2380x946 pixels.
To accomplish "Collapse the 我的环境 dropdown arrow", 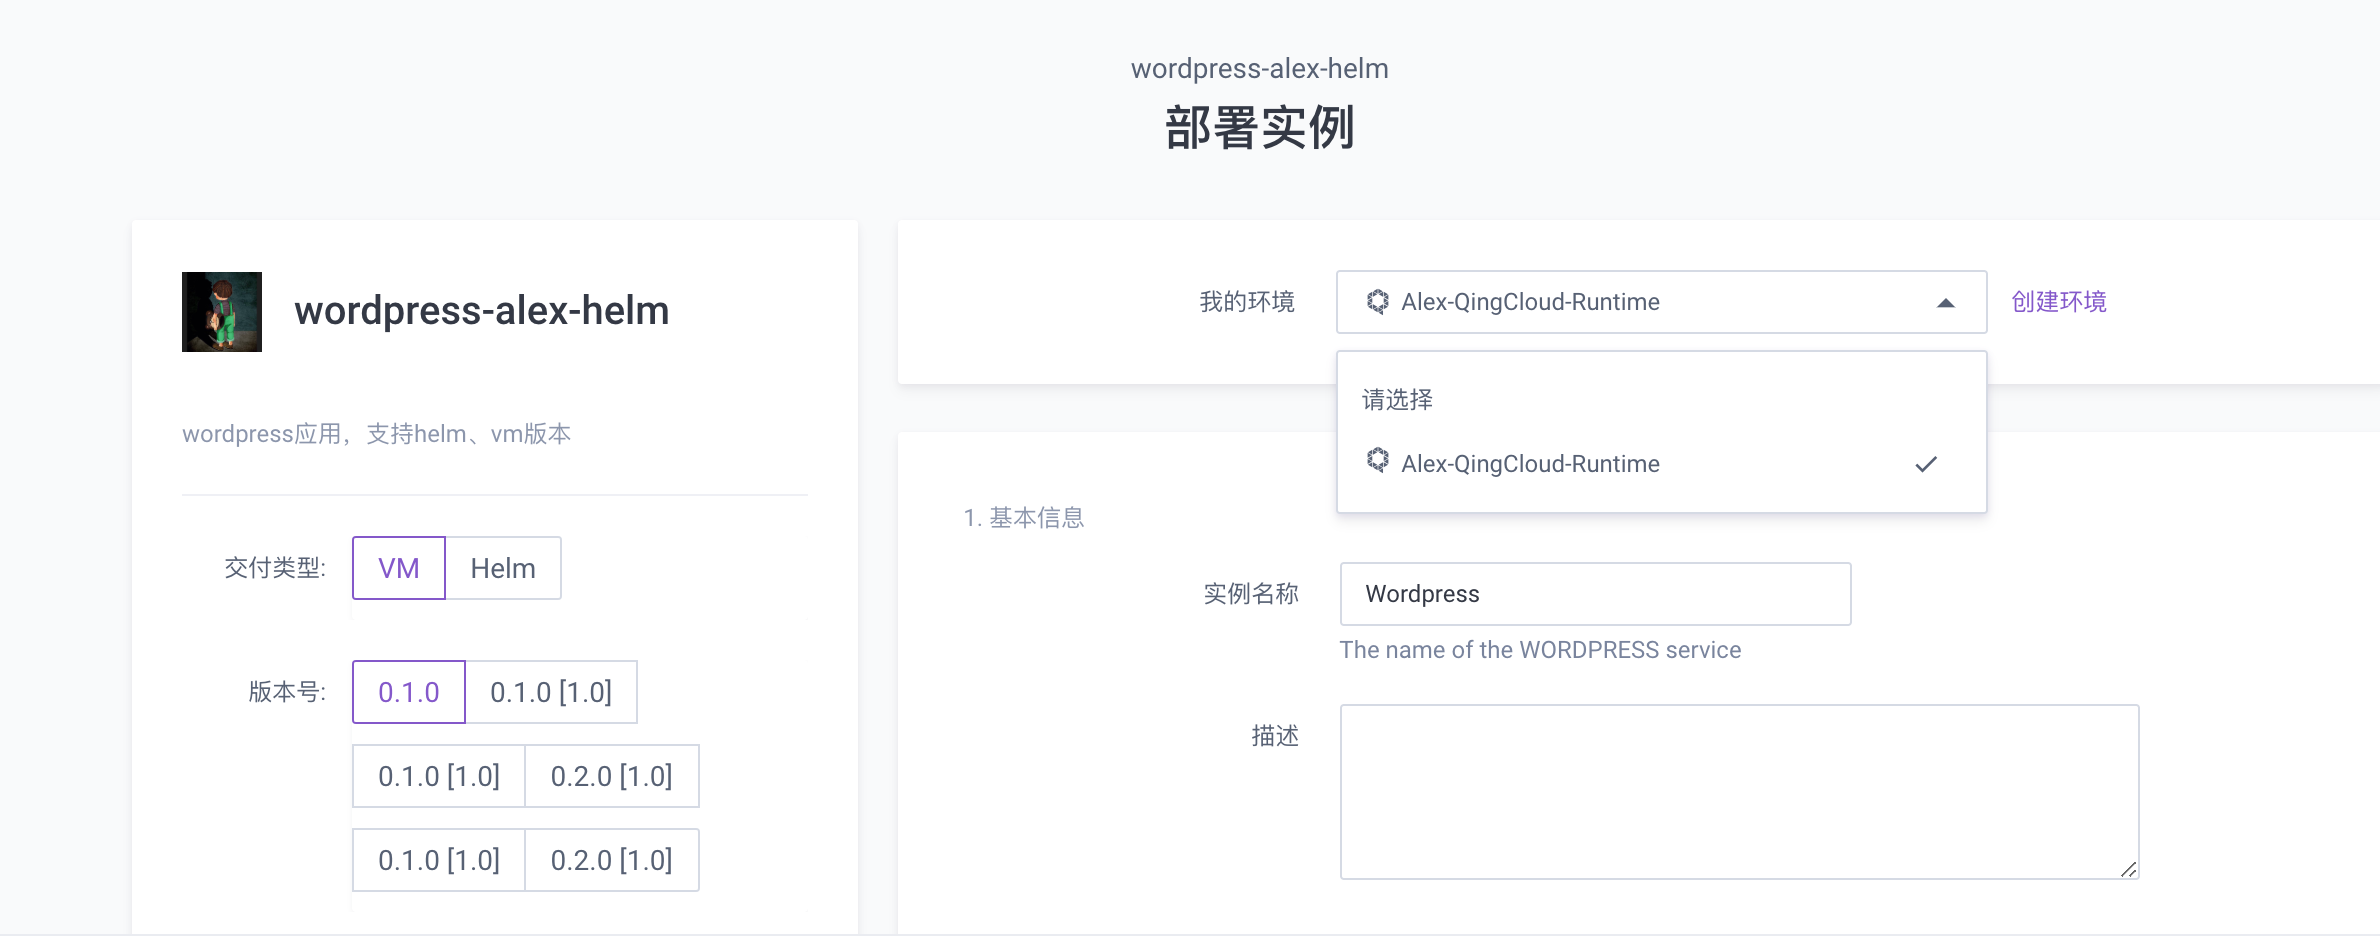I will [1946, 303].
